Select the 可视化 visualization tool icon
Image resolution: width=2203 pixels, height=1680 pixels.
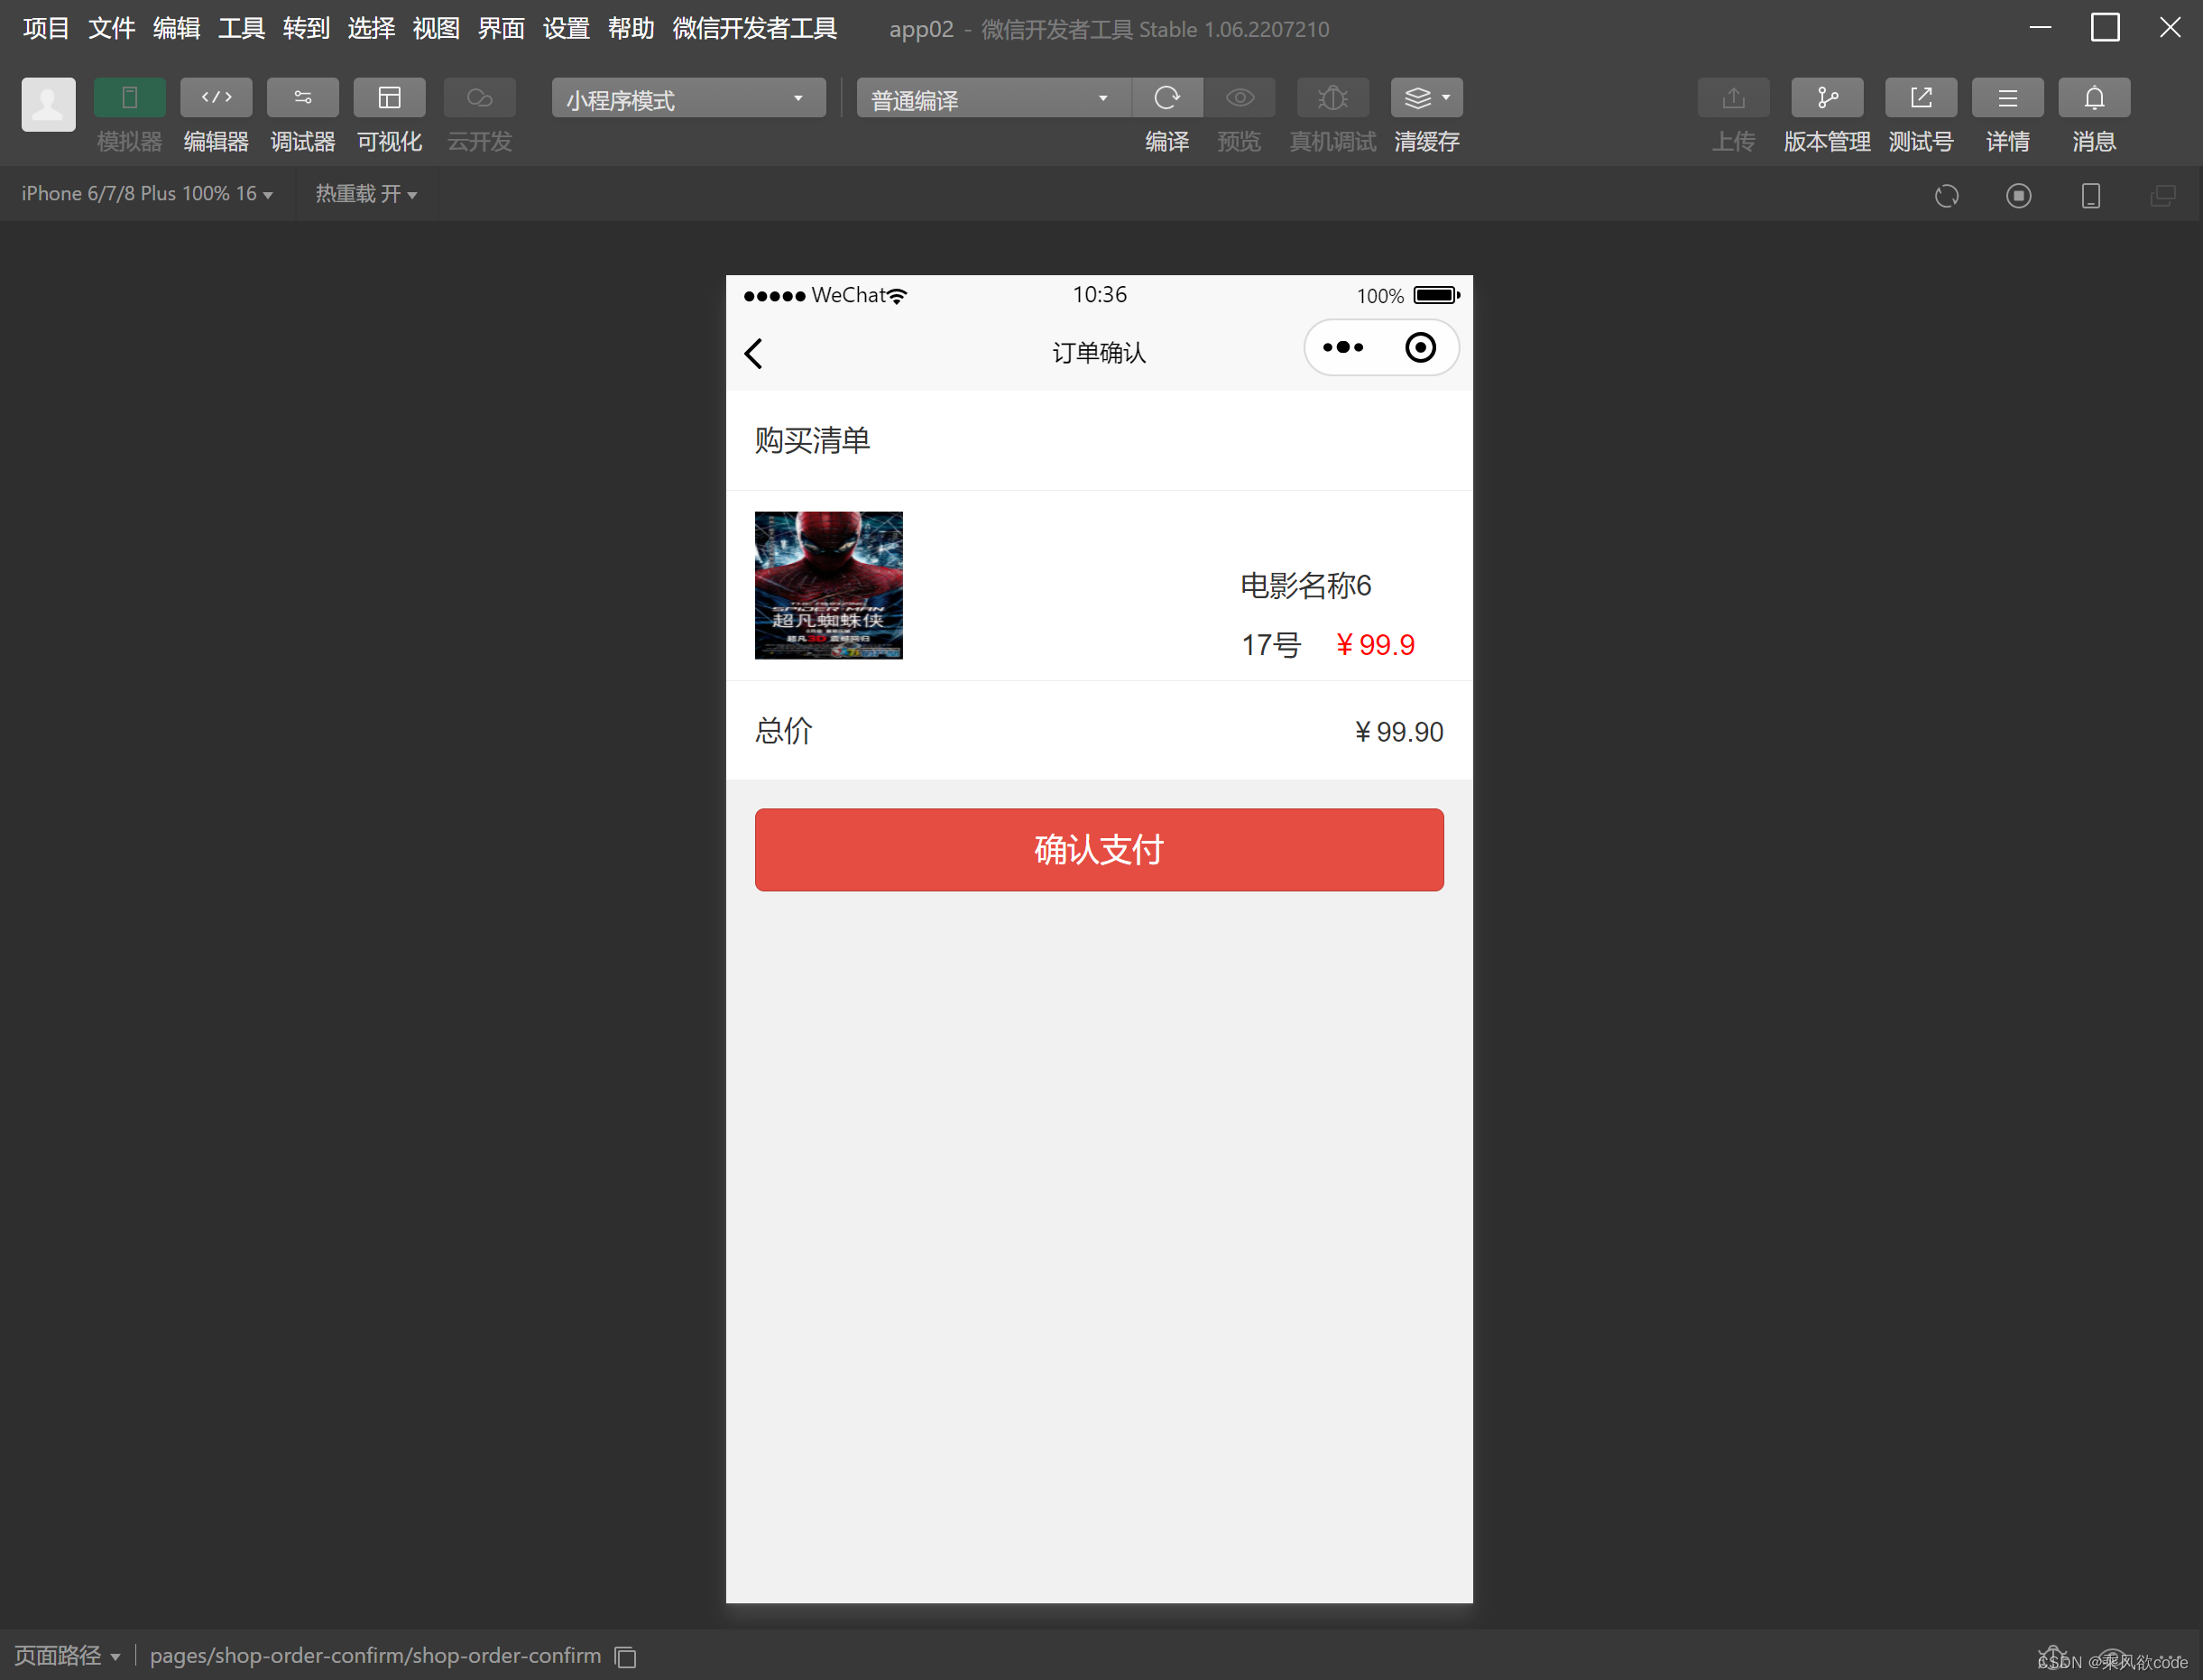(x=389, y=97)
